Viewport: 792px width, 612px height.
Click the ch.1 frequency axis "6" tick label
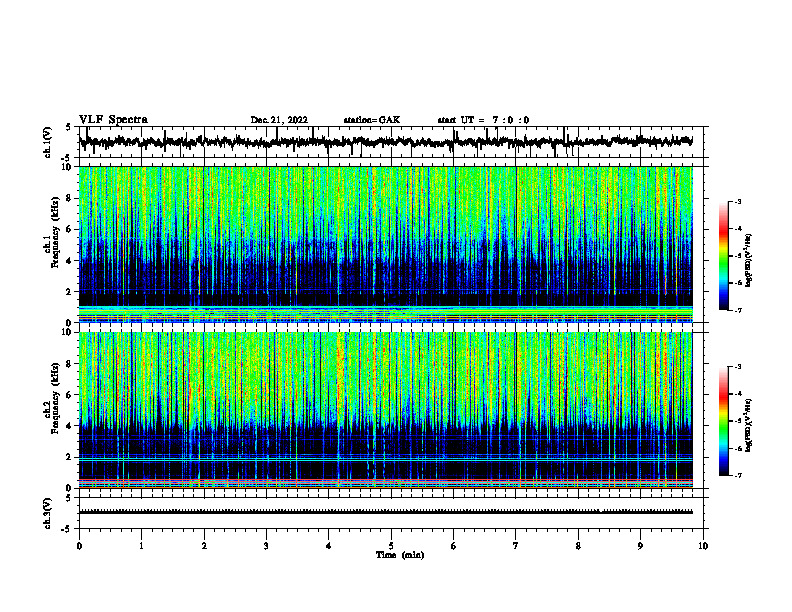coord(69,230)
